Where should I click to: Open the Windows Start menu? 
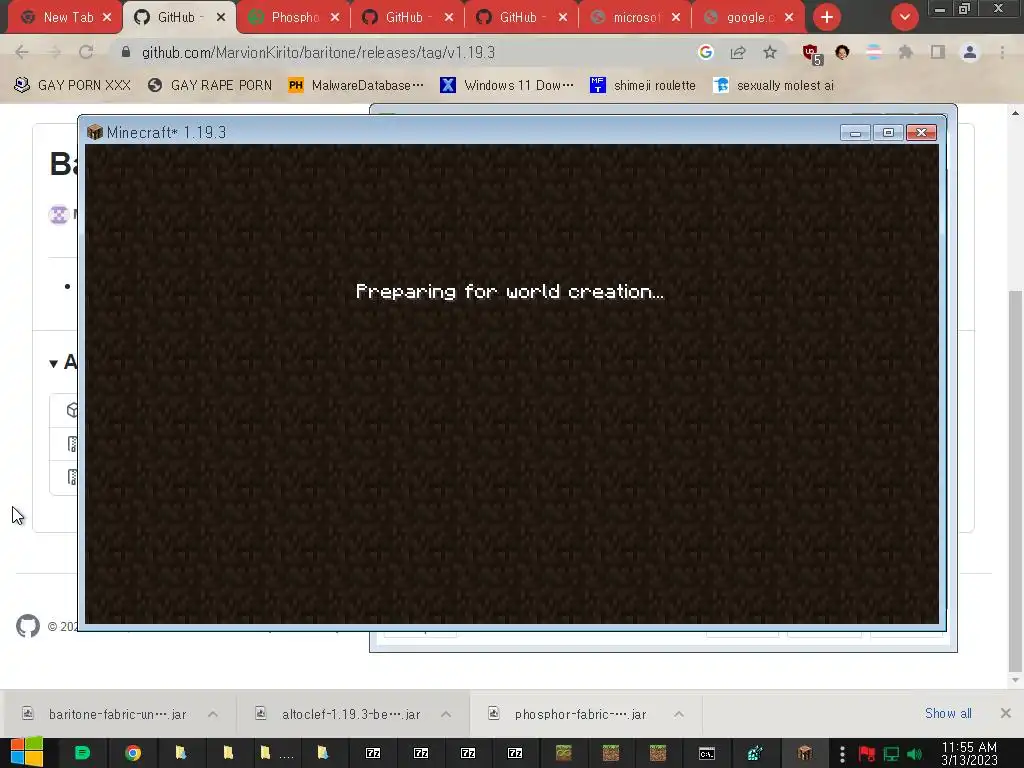point(26,752)
